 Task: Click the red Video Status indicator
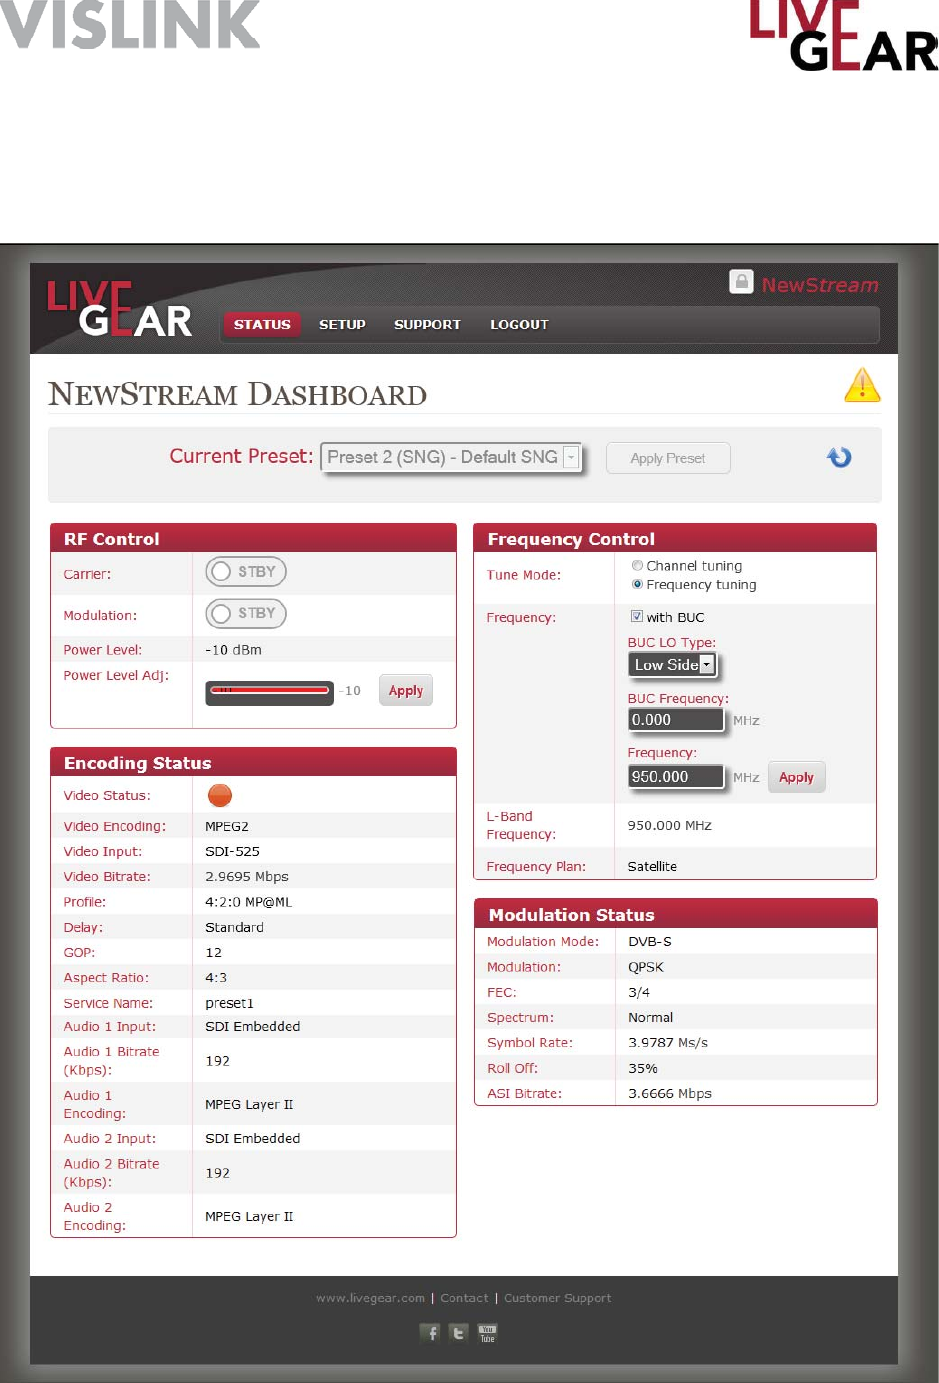tap(220, 795)
